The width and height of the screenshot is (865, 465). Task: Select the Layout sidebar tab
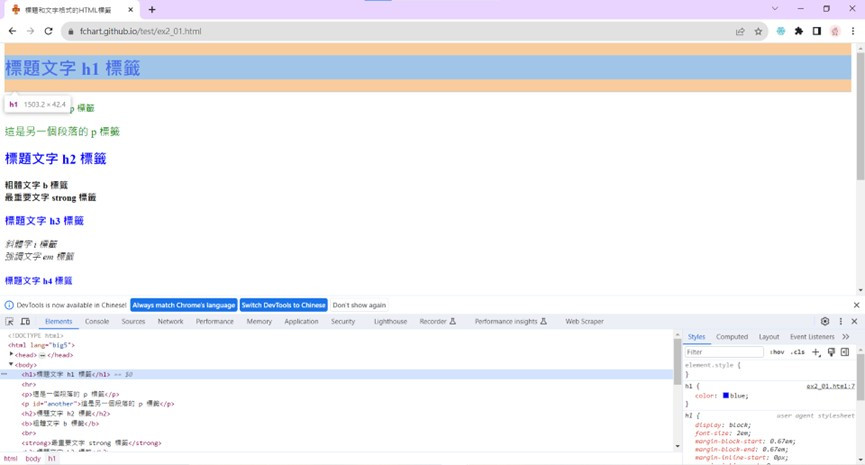[x=769, y=337]
